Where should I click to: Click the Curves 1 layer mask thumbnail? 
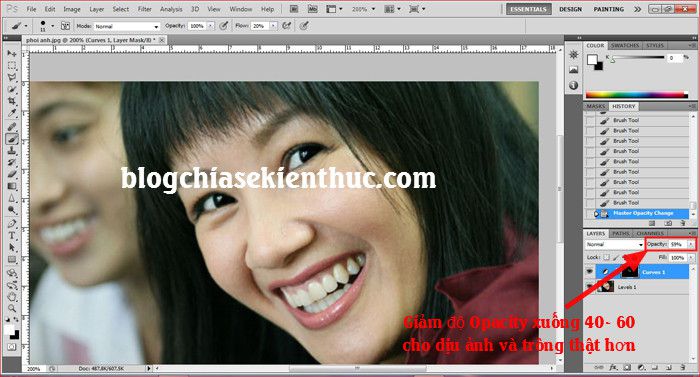point(629,272)
